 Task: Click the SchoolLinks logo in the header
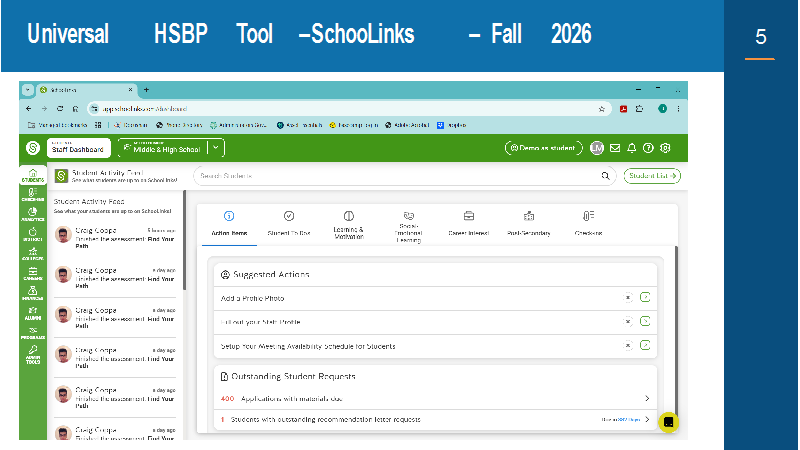click(x=33, y=148)
